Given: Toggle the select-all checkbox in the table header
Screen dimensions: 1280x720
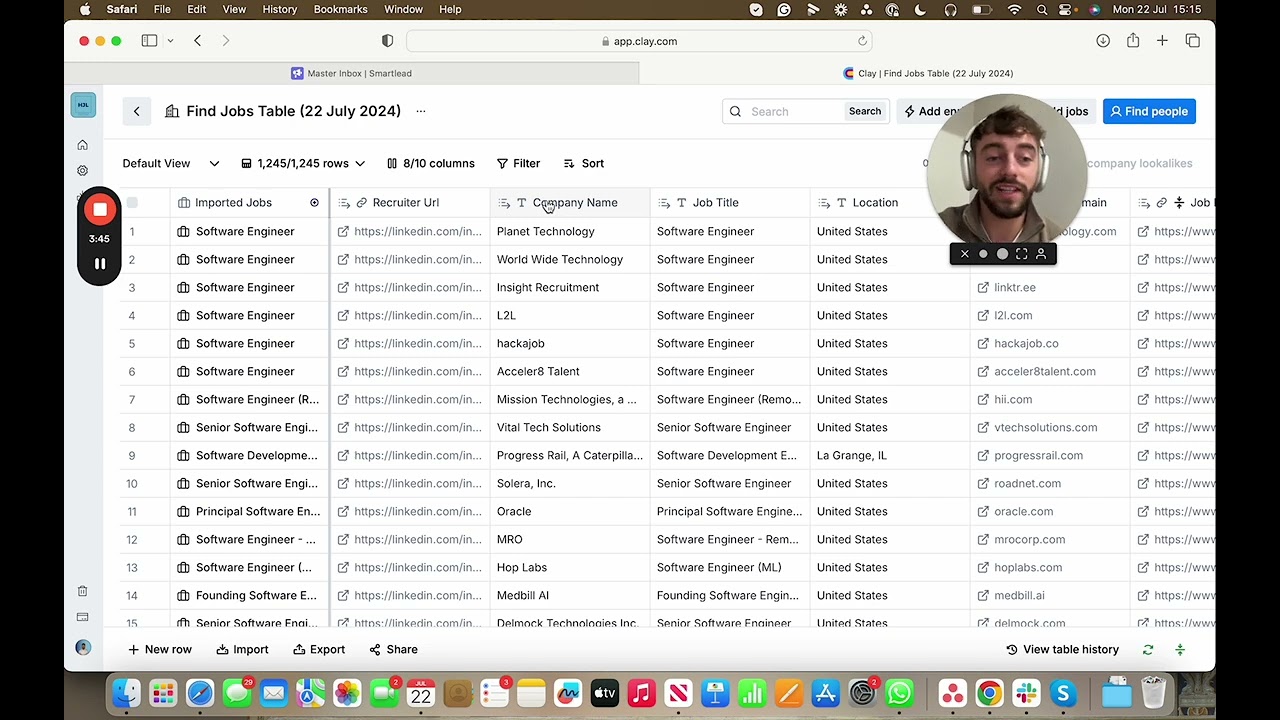Looking at the screenshot, I should click(x=132, y=203).
